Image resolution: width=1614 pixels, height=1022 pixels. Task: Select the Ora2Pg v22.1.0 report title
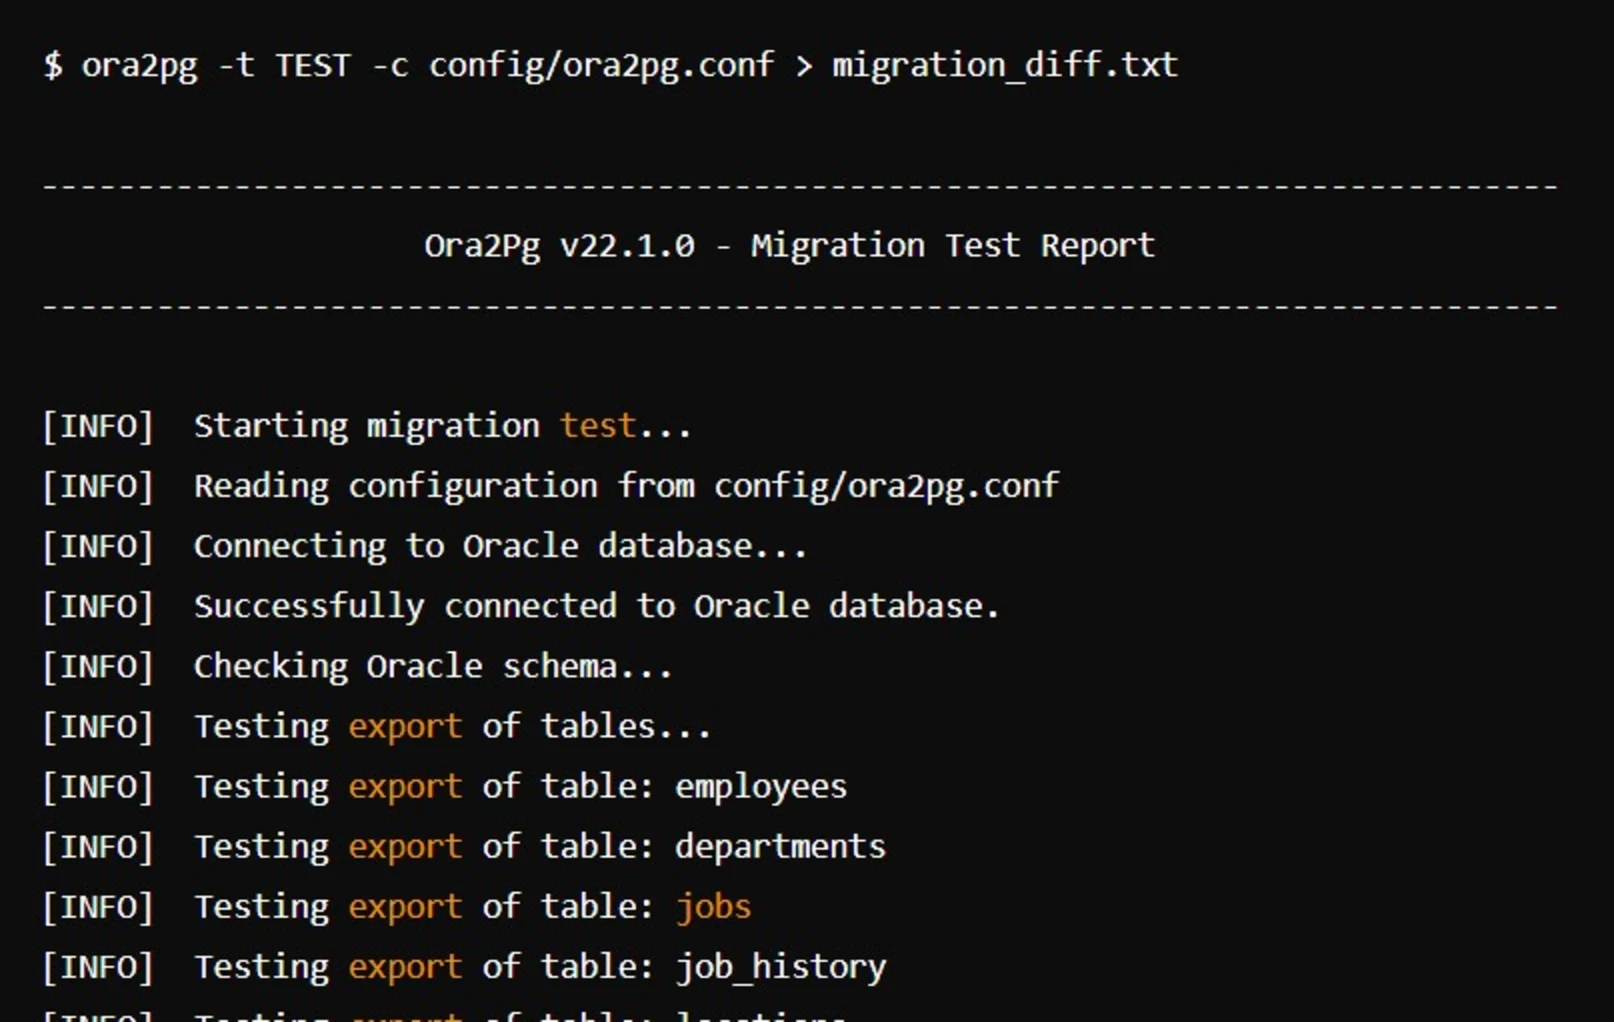click(x=560, y=244)
